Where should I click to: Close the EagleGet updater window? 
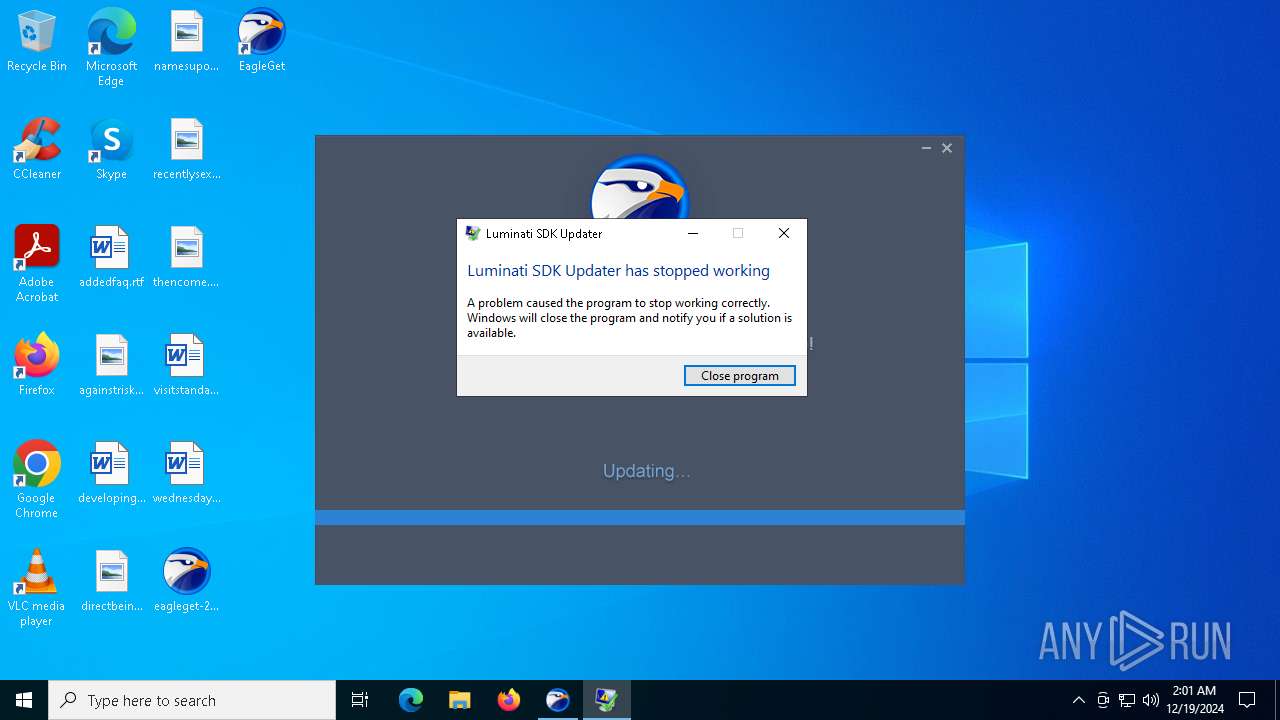click(x=947, y=148)
